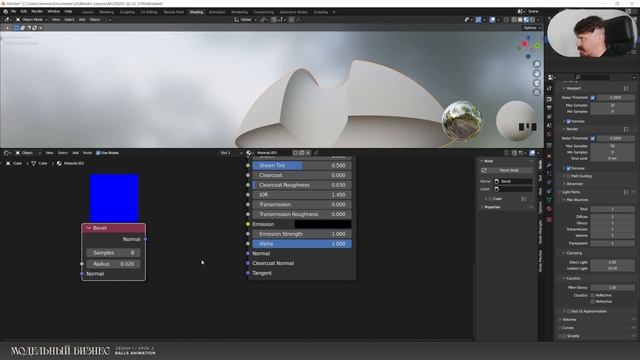Expand the node Properties section
640x360 pixels.
pyautogui.click(x=491, y=207)
